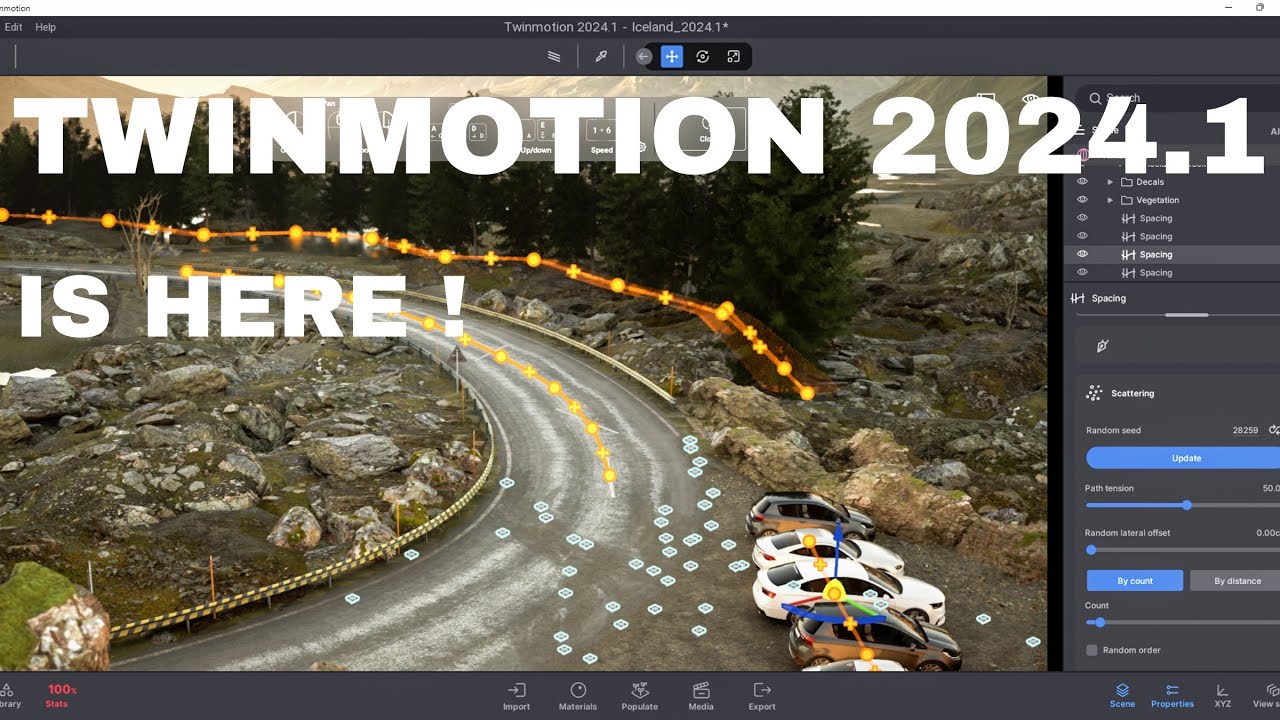Select the By count mode button
Viewport: 1280px width, 720px height.
(x=1135, y=581)
